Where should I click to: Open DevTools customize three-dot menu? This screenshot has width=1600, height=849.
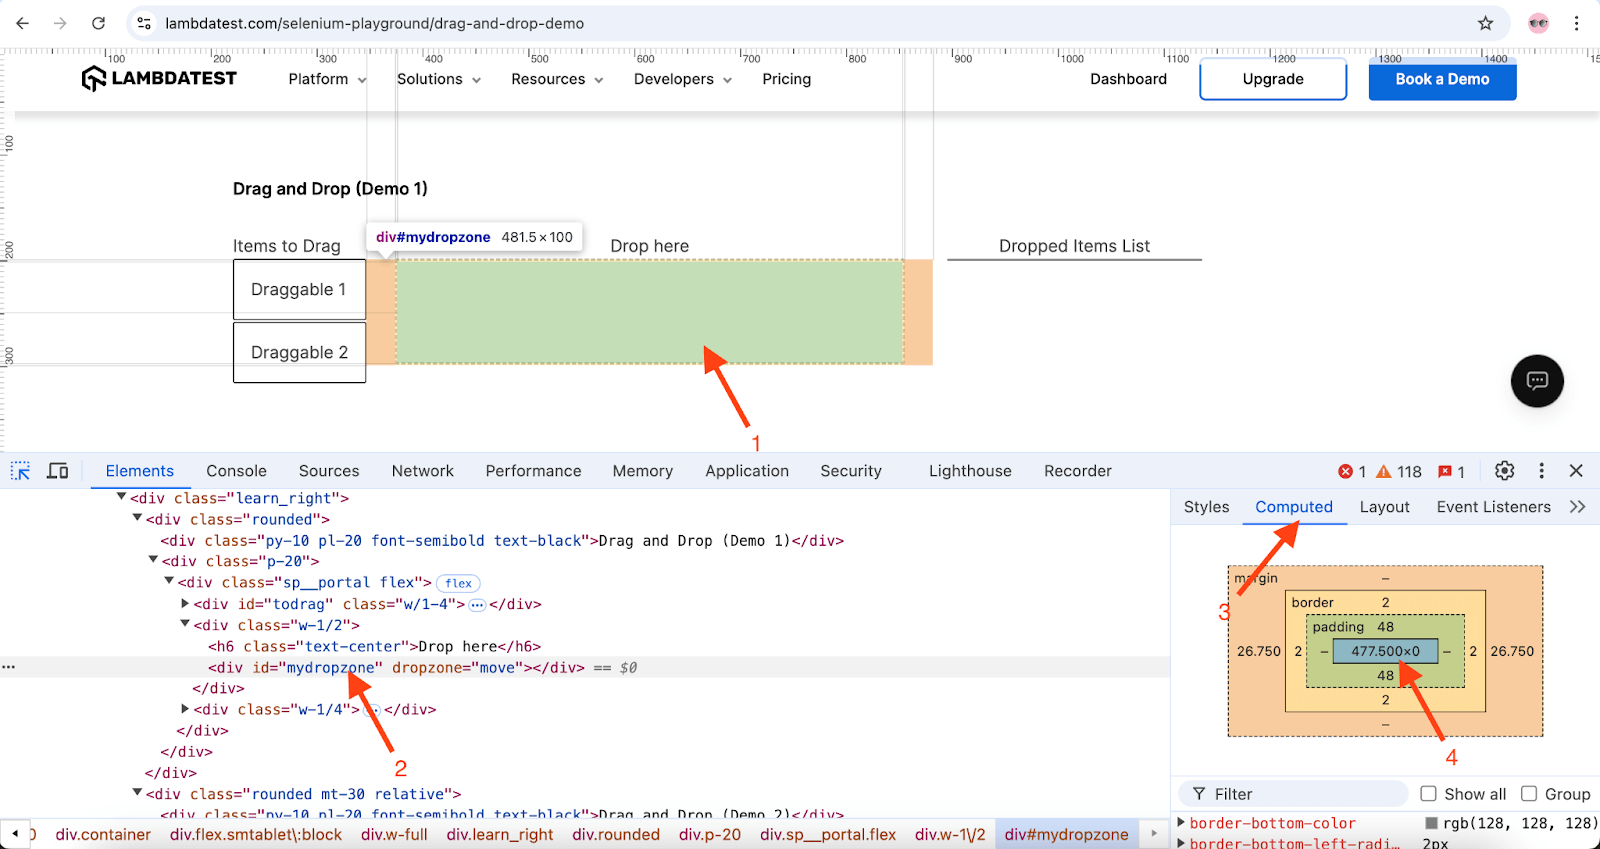pyautogui.click(x=1541, y=471)
